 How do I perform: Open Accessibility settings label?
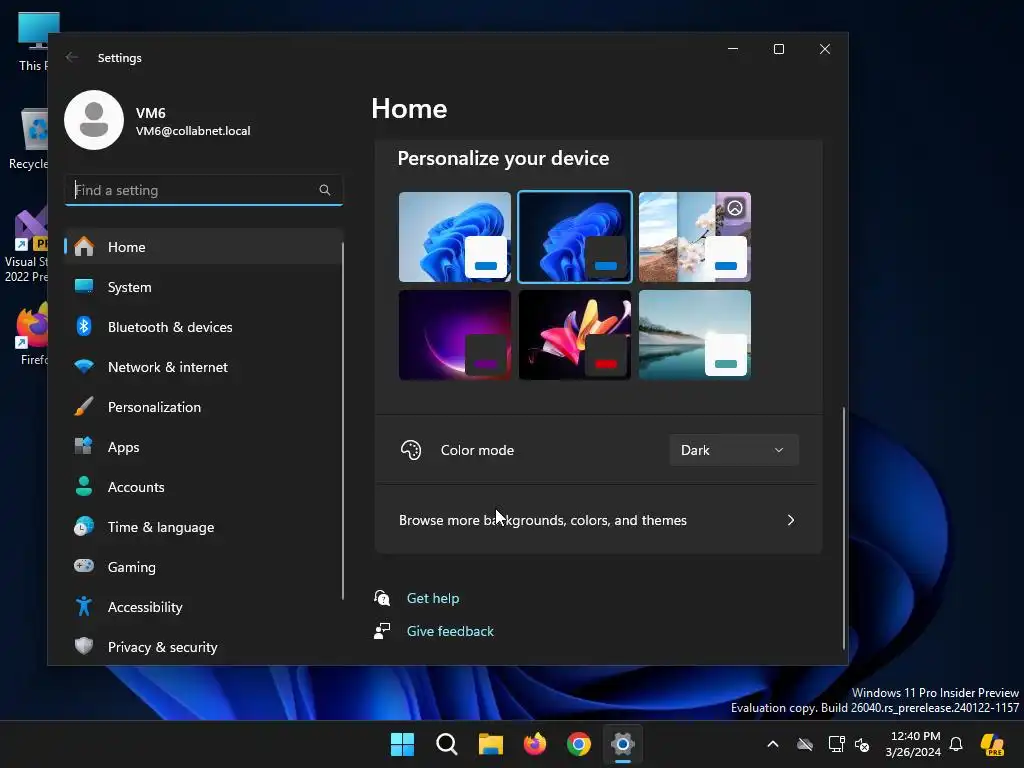click(145, 607)
